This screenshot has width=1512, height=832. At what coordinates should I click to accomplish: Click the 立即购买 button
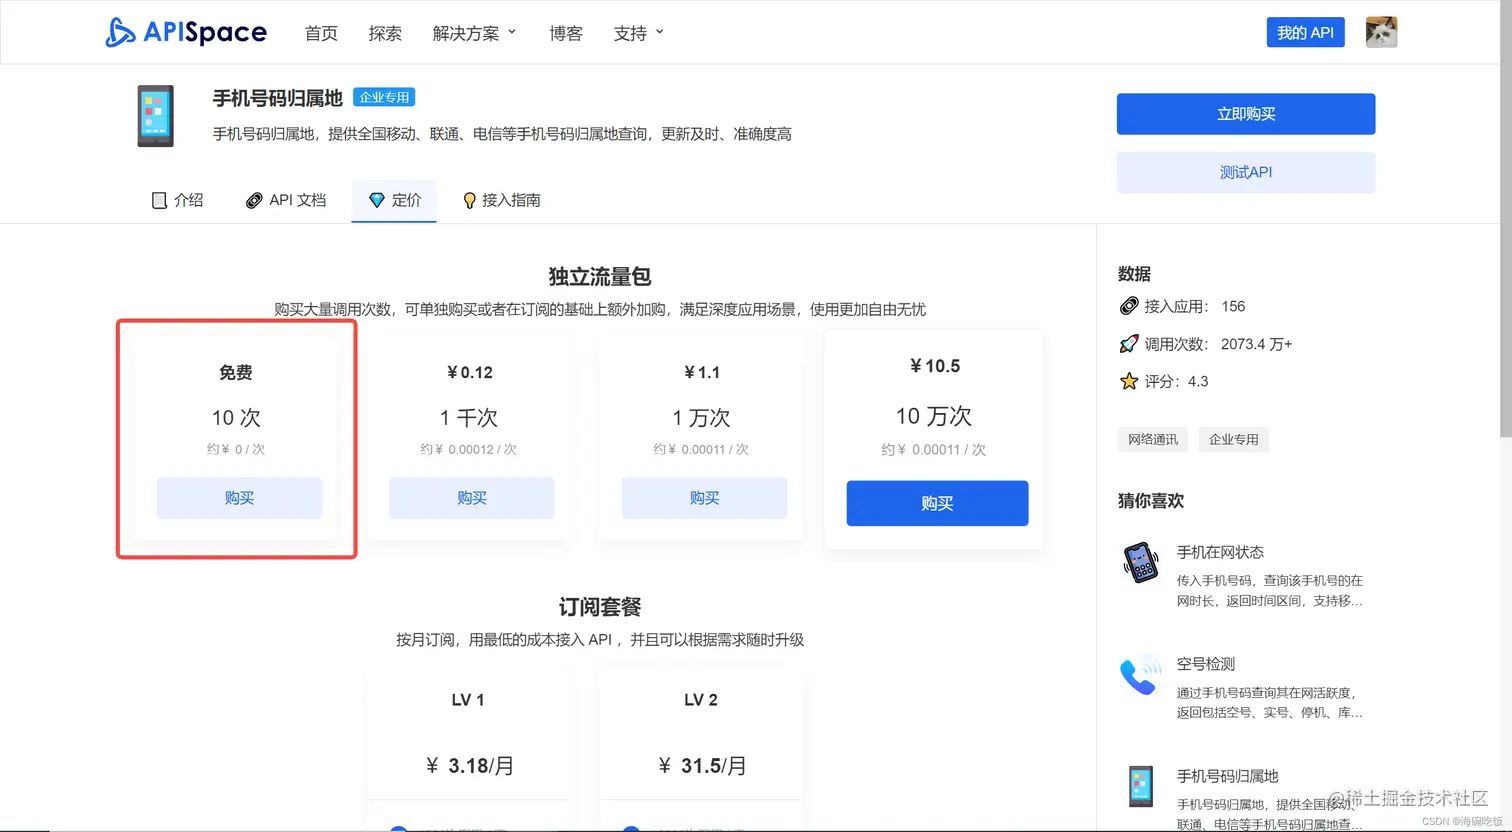(x=1245, y=114)
